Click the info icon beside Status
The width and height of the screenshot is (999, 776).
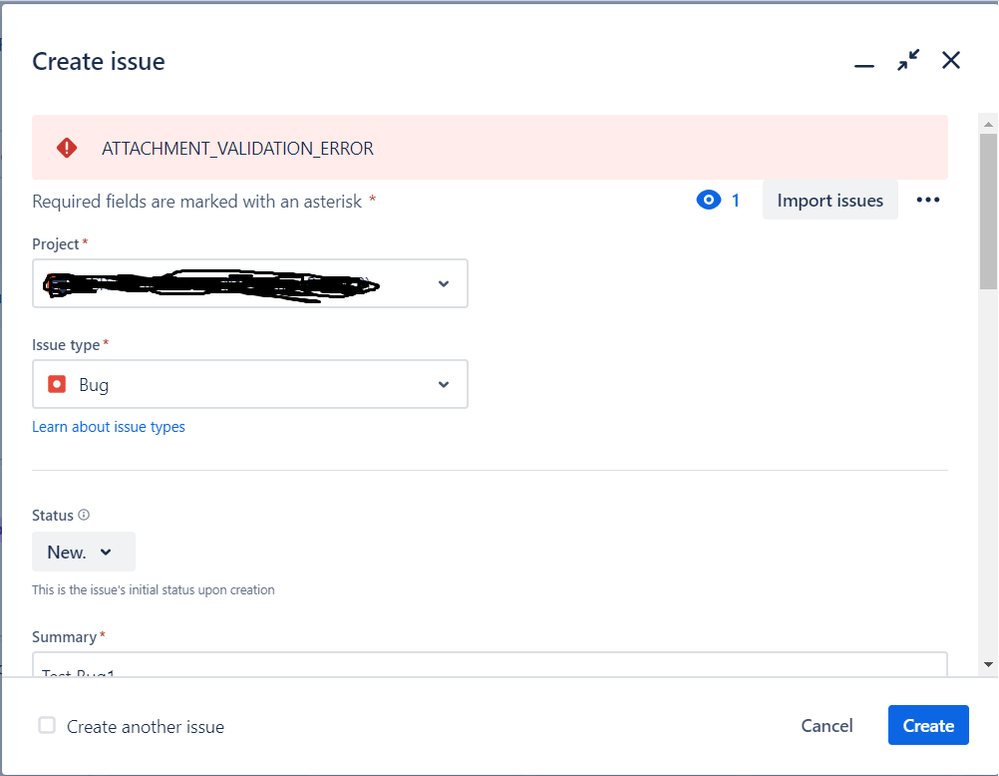87,514
